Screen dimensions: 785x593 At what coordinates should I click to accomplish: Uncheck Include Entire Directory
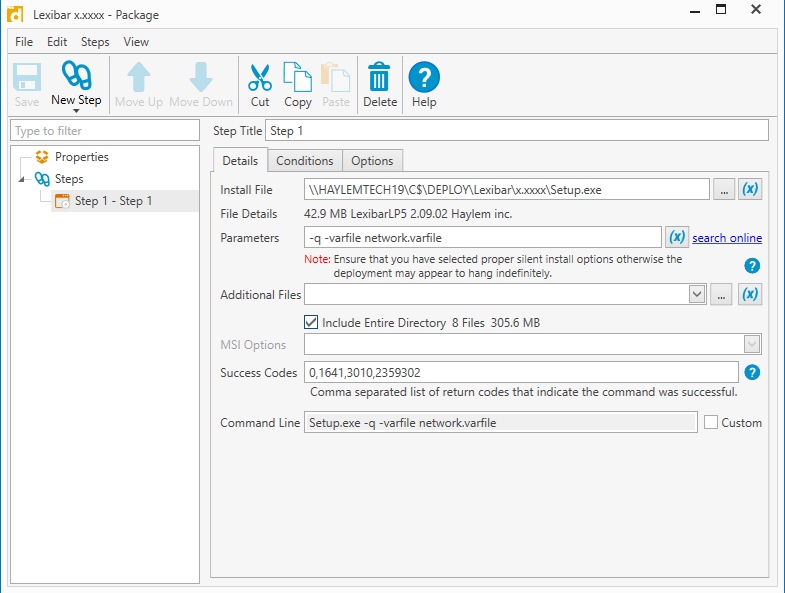311,323
